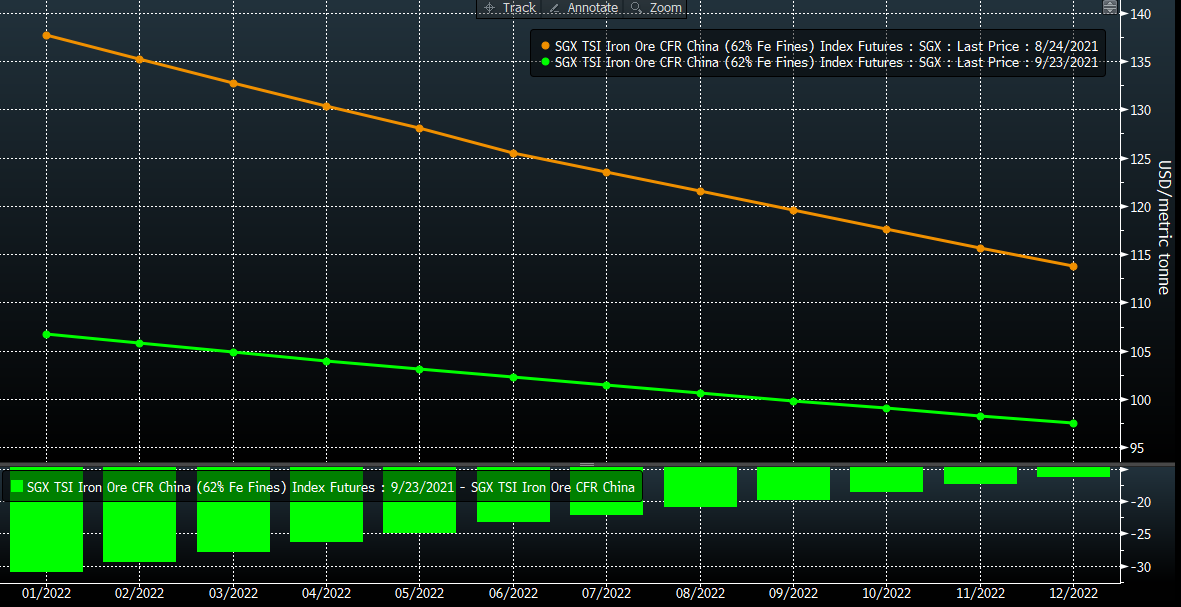Viewport: 1181px width, 607px height.
Task: Click the green curve point at 12/2022
Action: pyautogui.click(x=1073, y=423)
